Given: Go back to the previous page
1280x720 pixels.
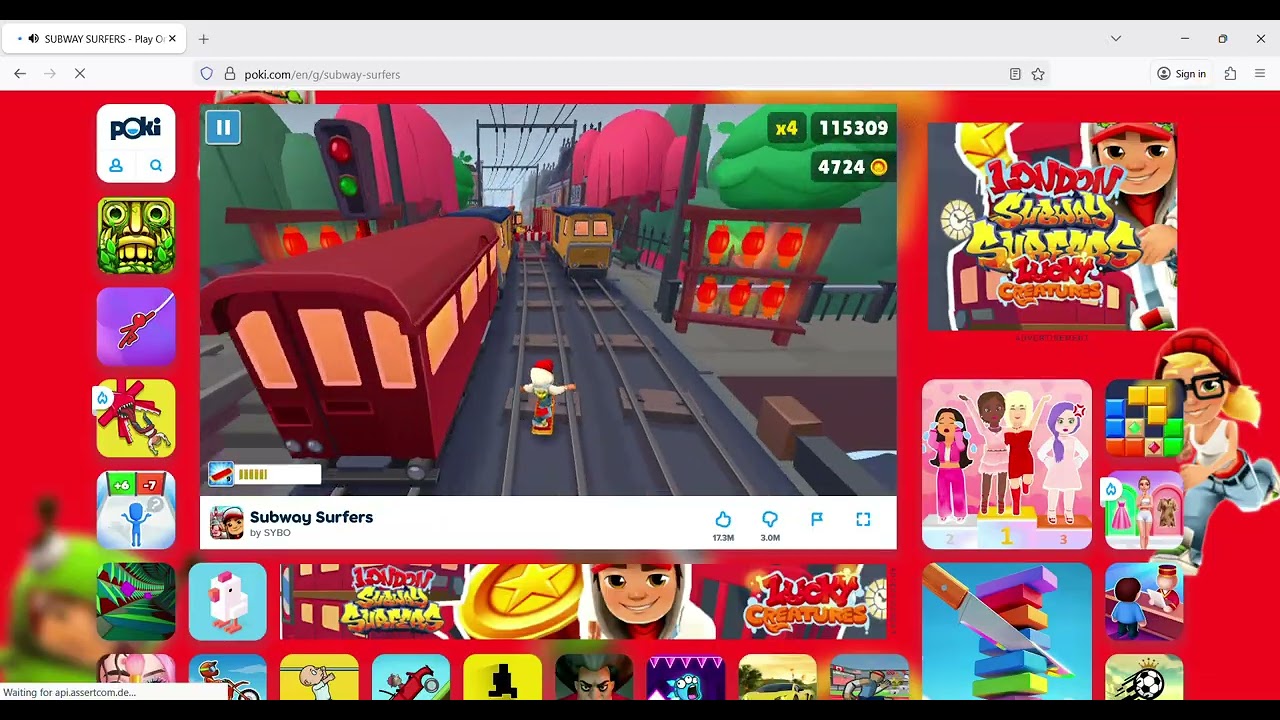Looking at the screenshot, I should click(20, 74).
